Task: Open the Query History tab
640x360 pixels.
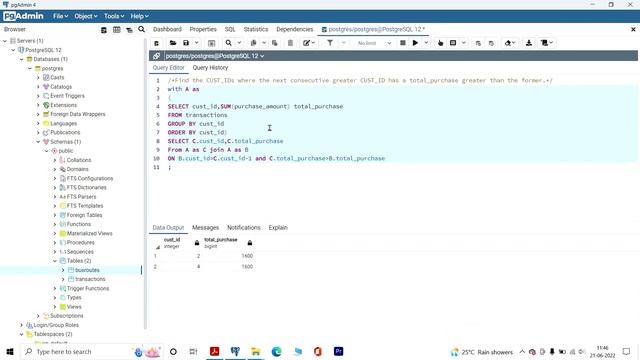Action: [x=210, y=68]
